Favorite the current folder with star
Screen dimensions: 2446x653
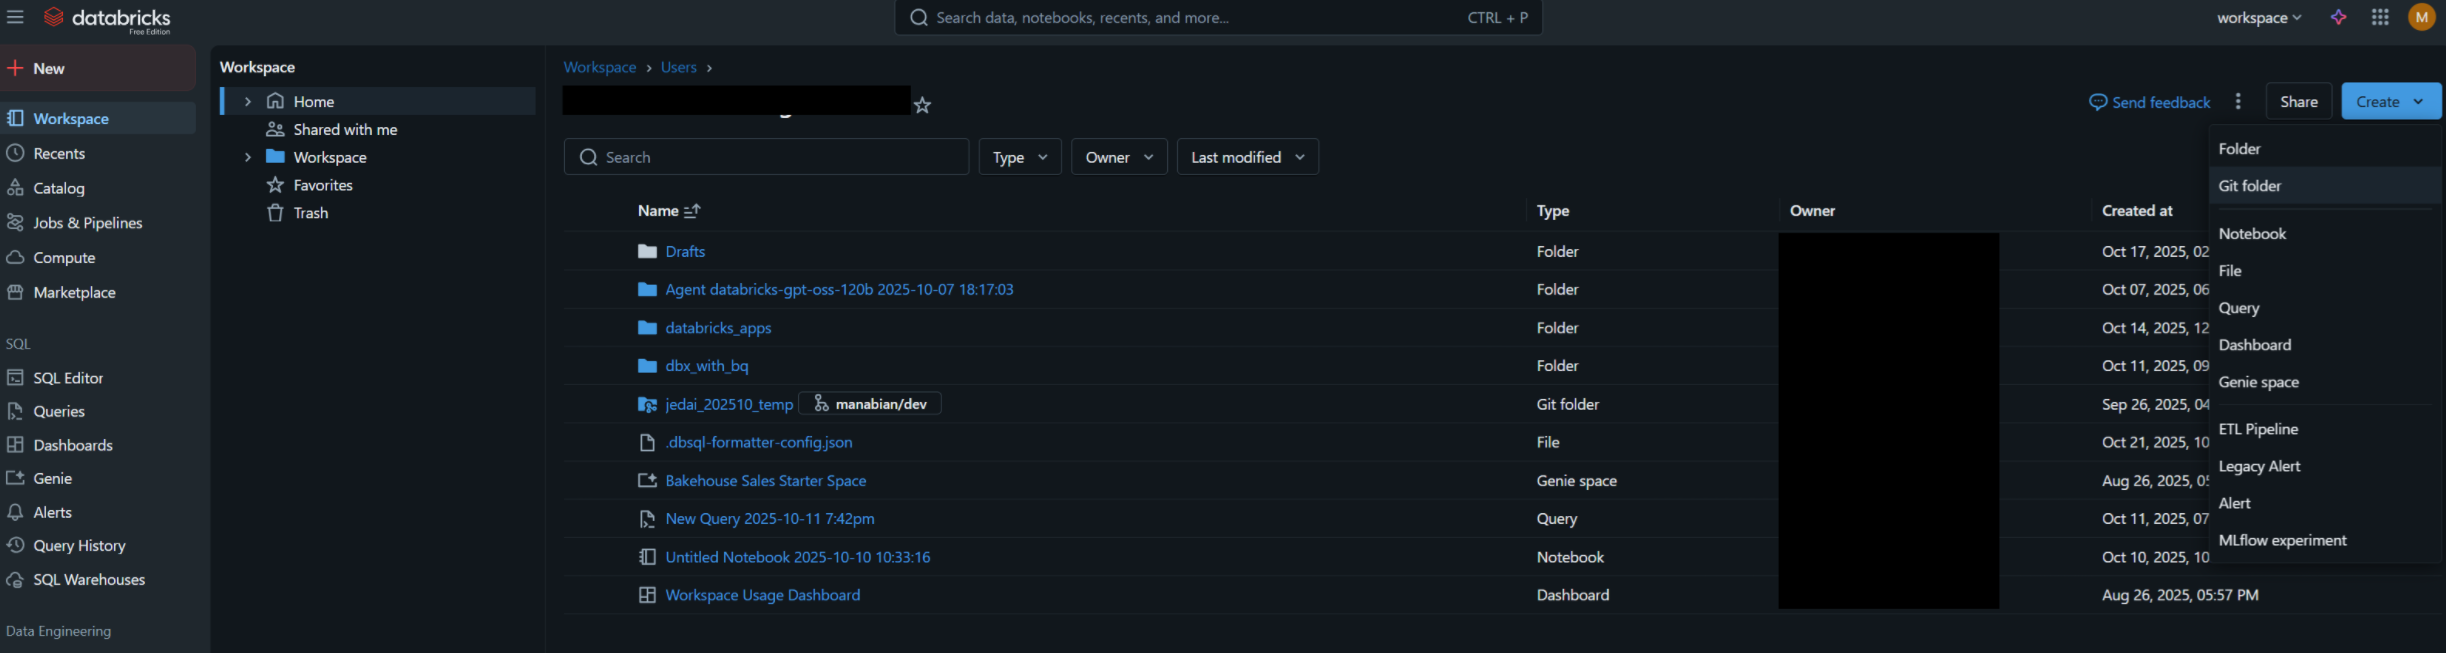922,105
